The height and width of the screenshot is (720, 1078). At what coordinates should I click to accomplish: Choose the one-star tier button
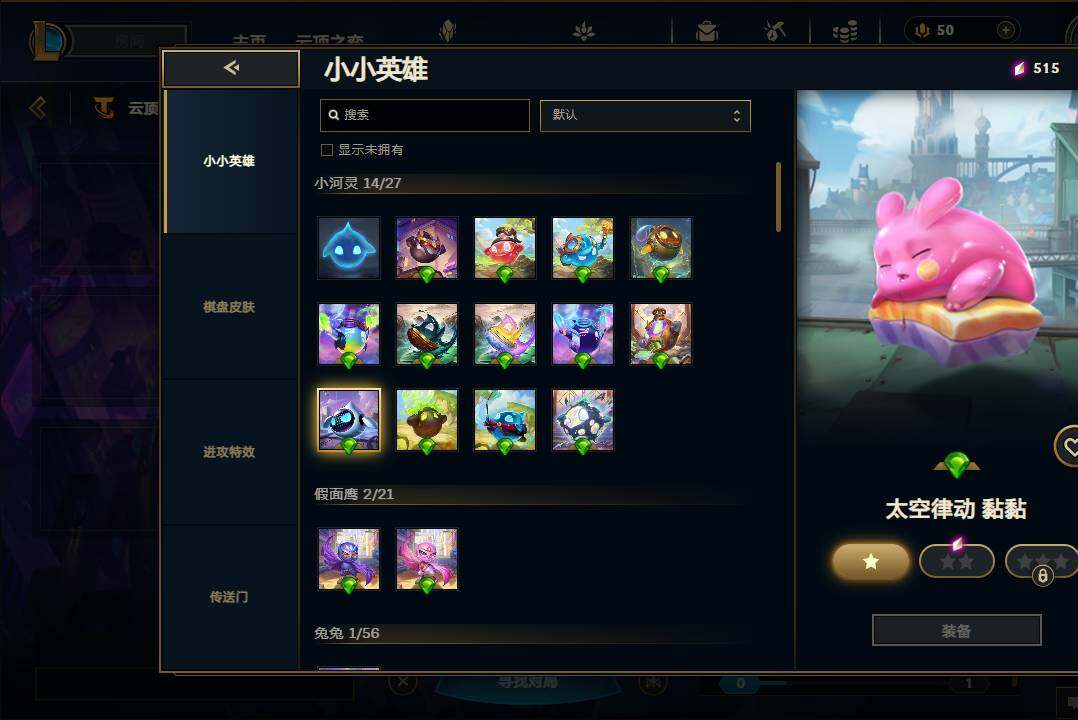870,562
